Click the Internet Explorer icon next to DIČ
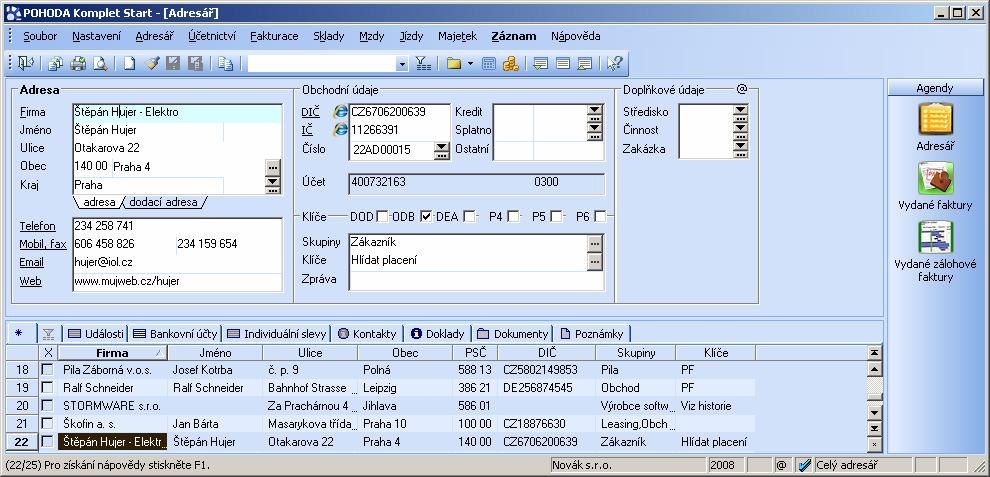The width and height of the screenshot is (990, 477). (x=341, y=112)
